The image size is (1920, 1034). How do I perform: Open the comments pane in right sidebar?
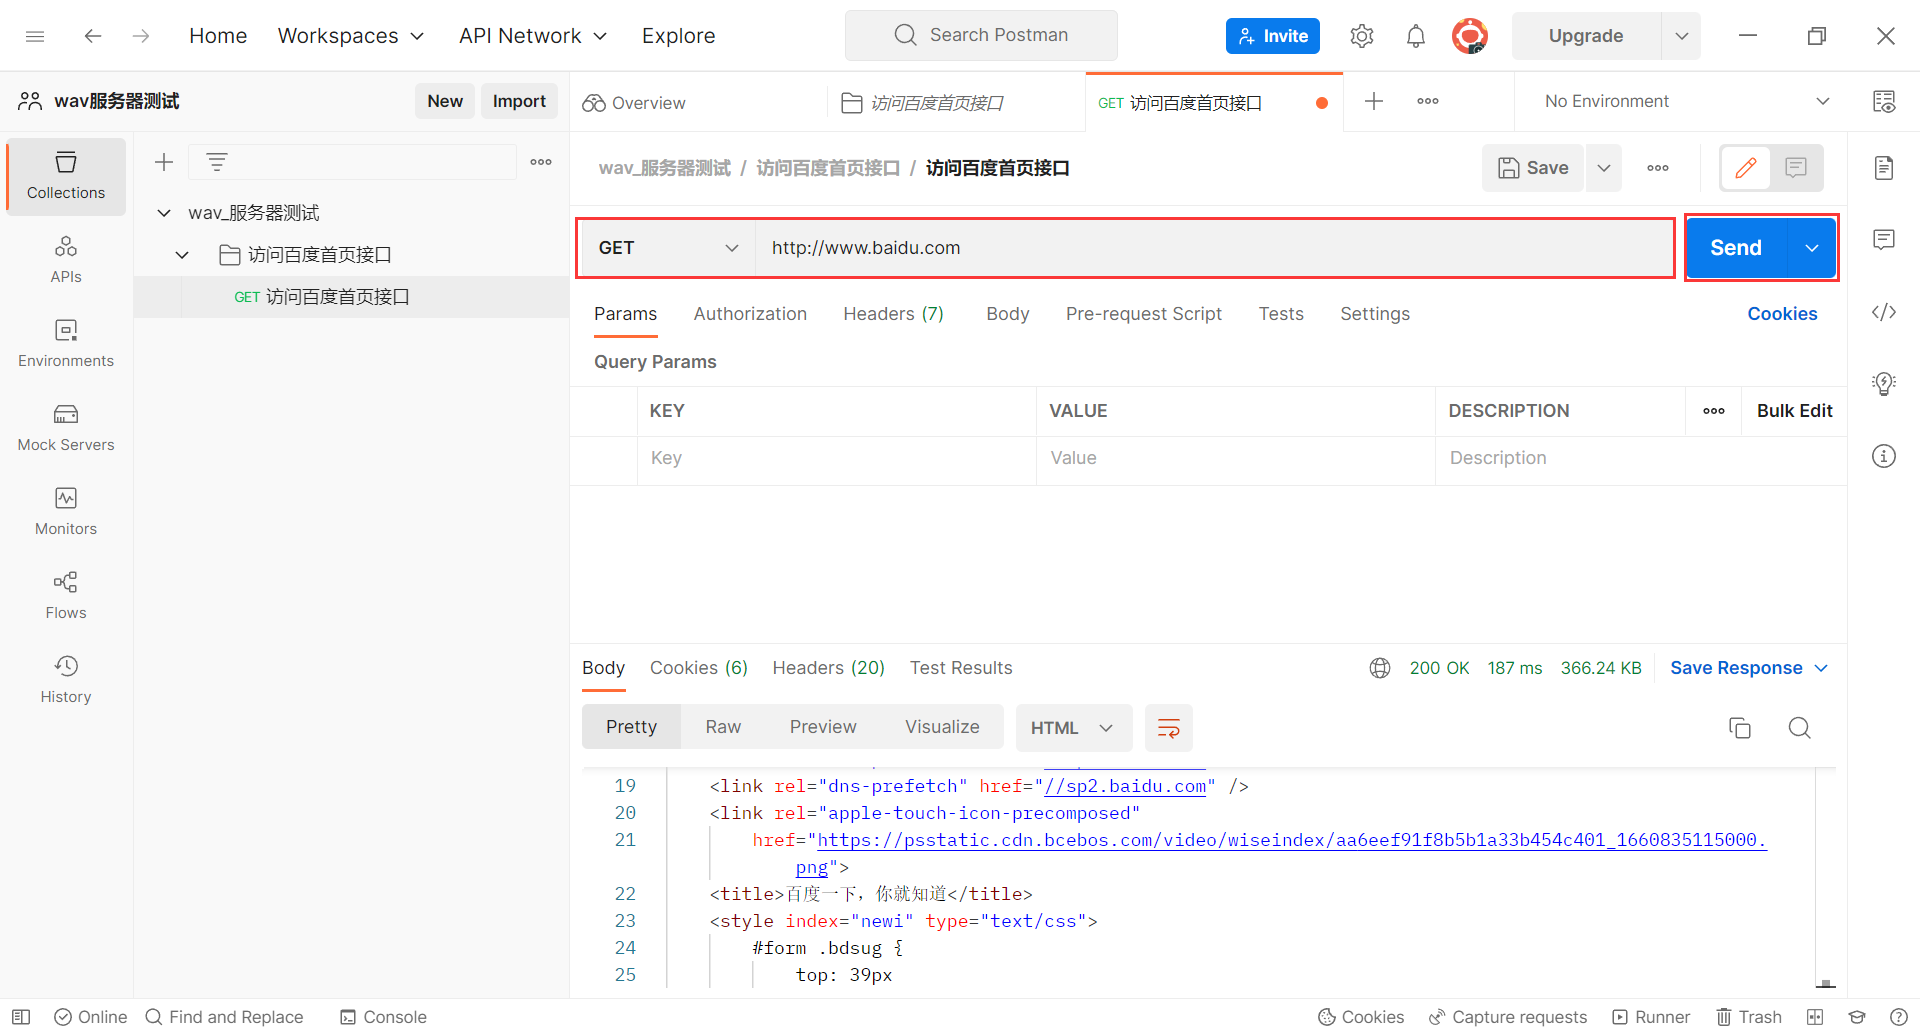(1884, 240)
